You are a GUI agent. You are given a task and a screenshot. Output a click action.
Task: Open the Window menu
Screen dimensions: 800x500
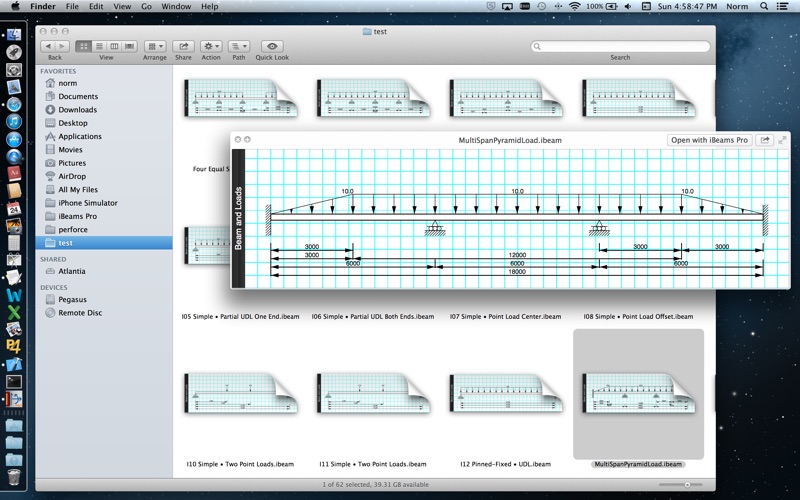(x=176, y=6)
